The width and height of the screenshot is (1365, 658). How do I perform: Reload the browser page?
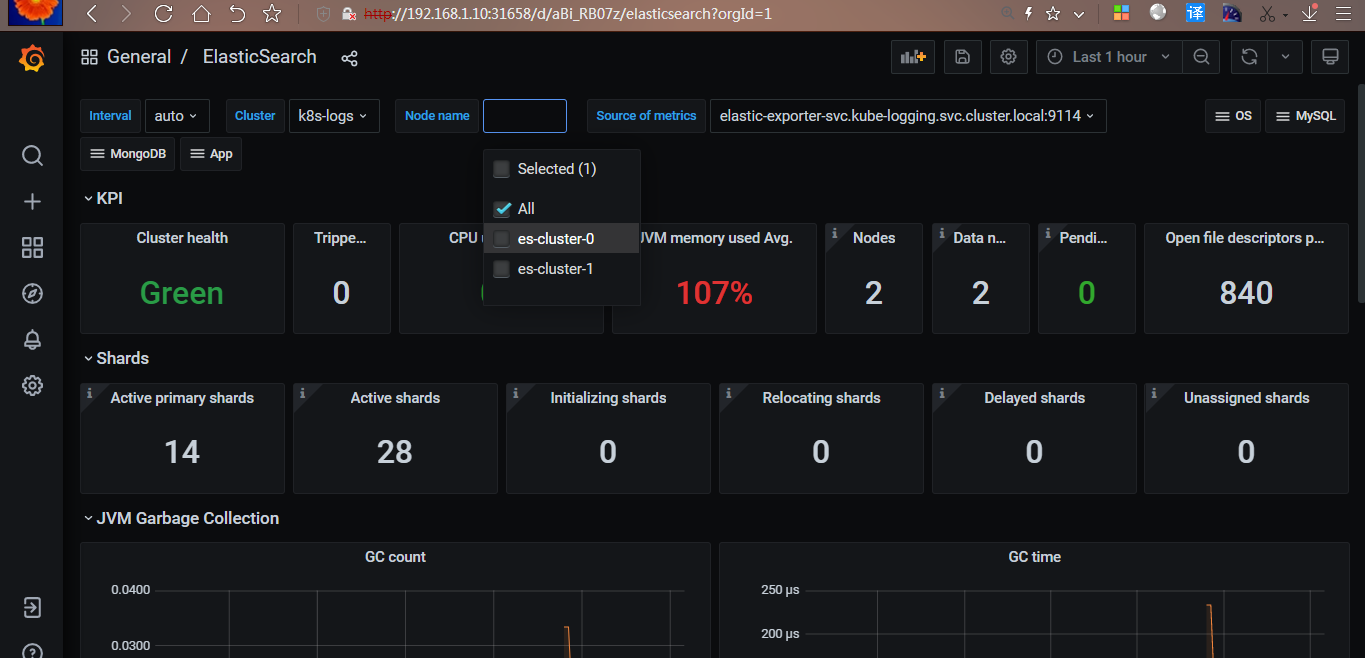(163, 14)
